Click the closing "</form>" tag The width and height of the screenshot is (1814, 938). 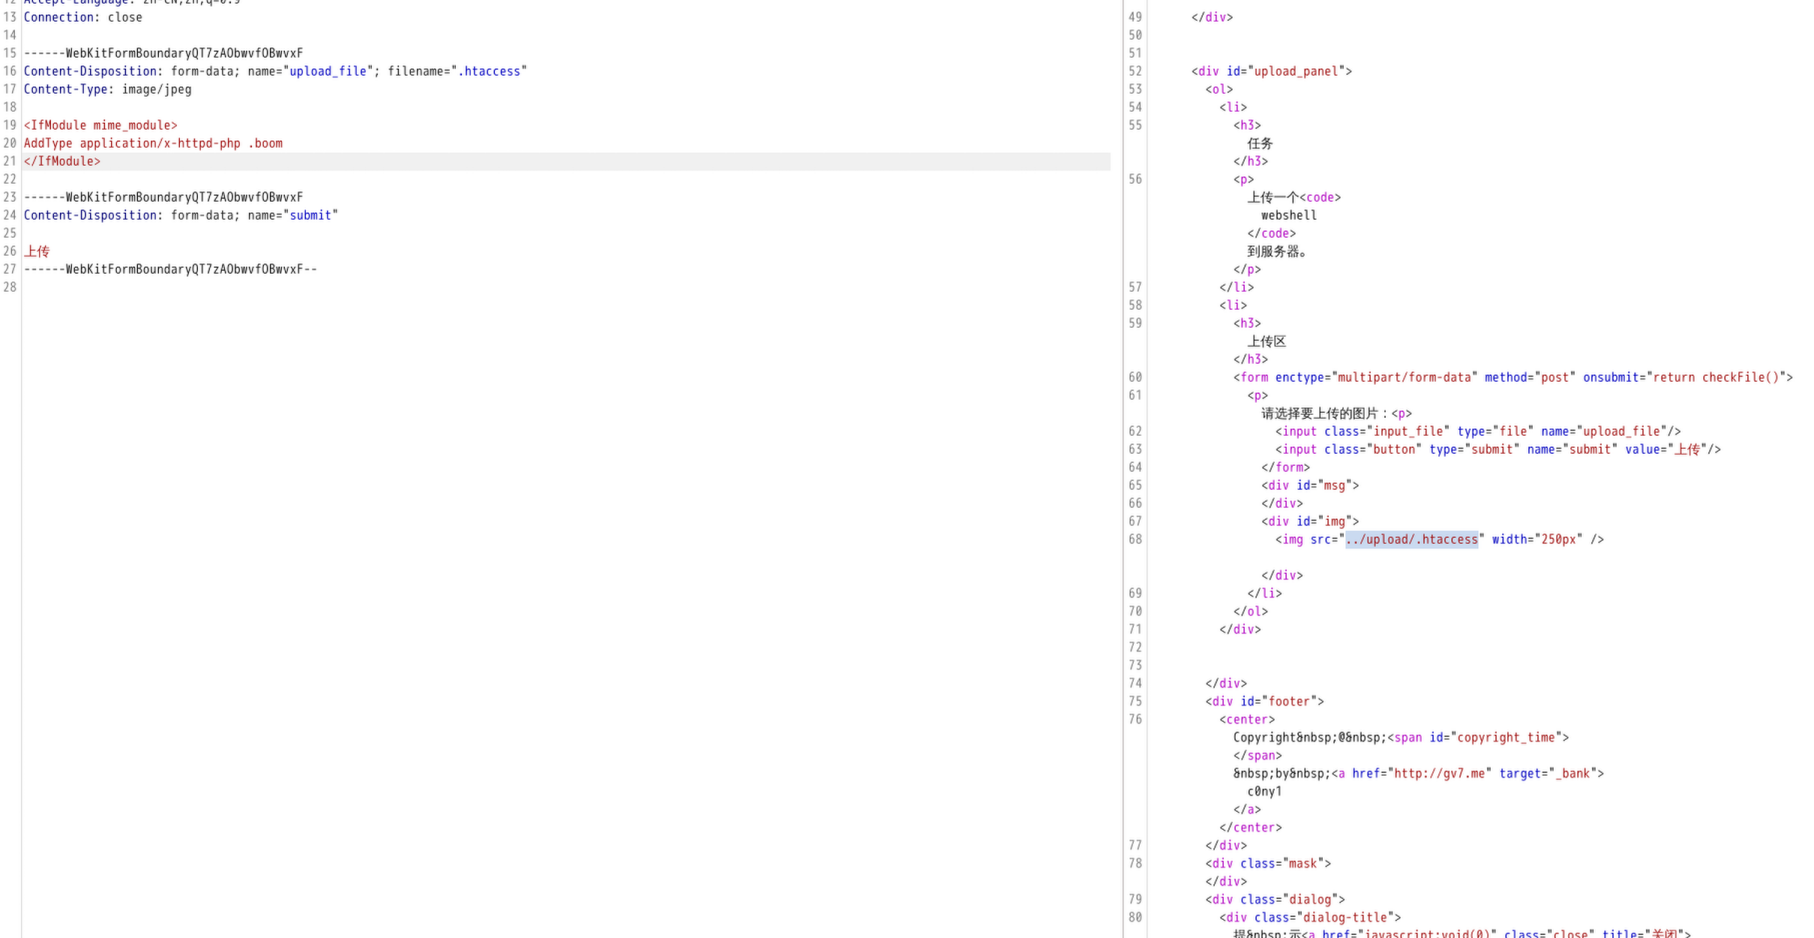1285,467
